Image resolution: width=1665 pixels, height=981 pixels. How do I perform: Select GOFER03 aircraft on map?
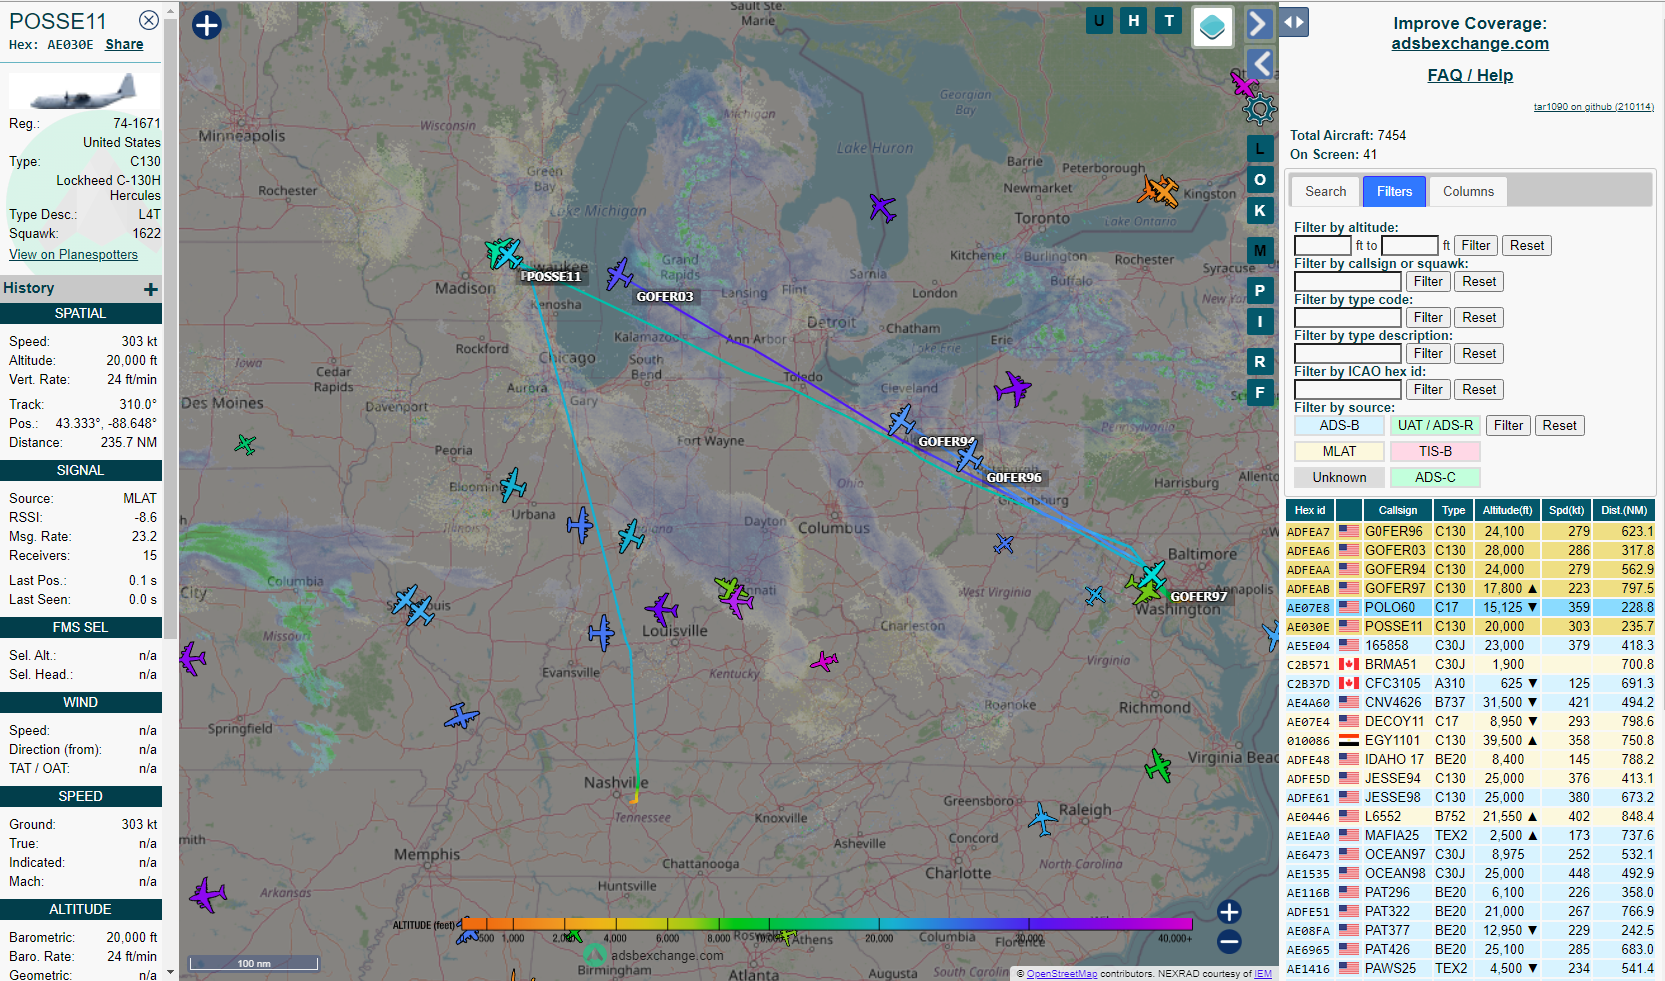tap(619, 274)
